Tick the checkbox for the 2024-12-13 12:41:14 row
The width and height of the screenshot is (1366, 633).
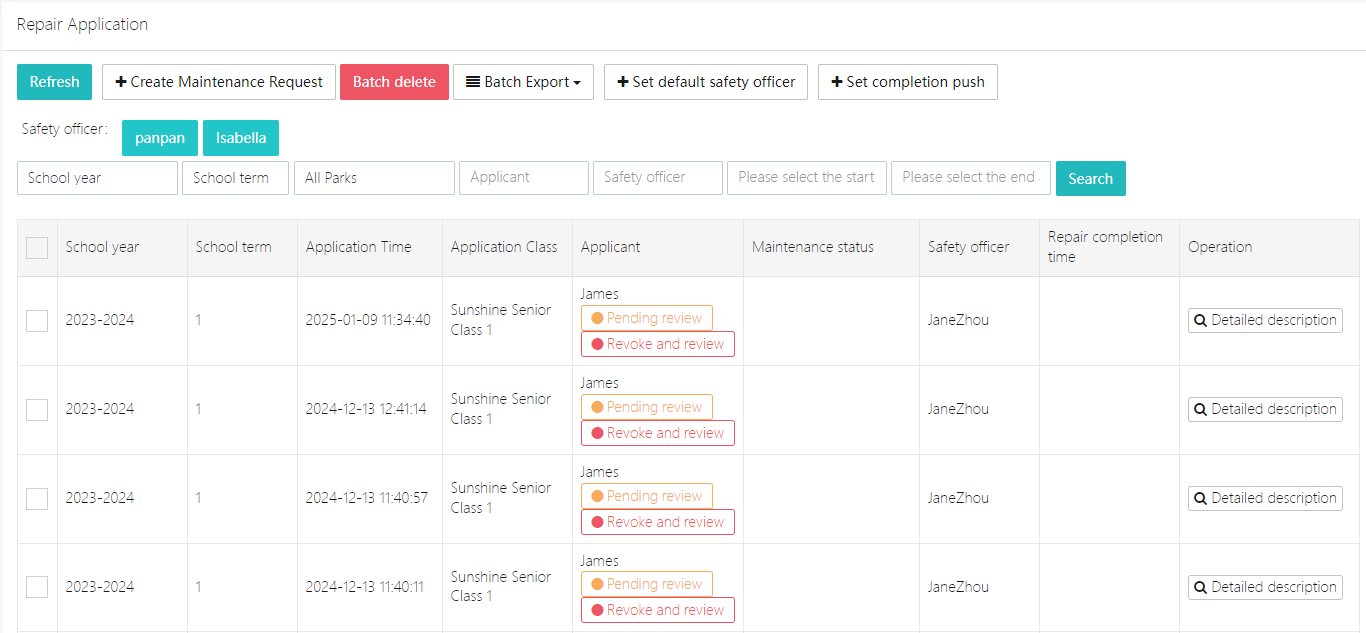pyautogui.click(x=37, y=410)
